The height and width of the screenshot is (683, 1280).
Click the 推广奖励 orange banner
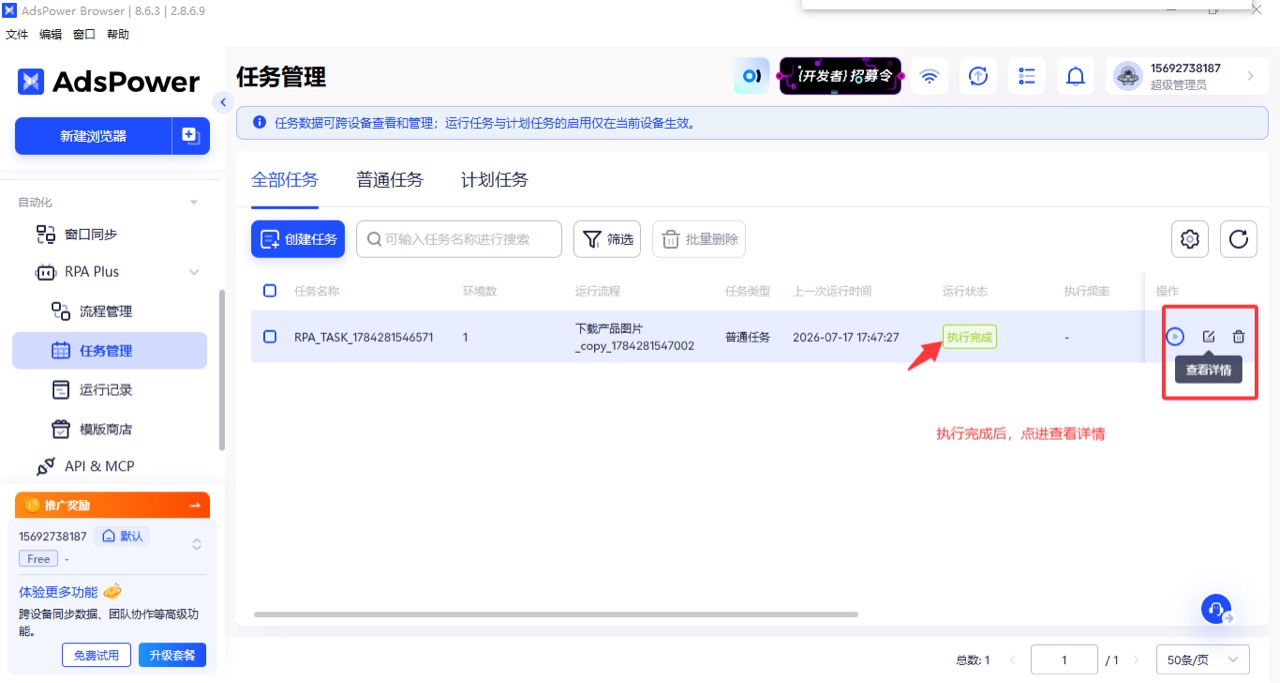pyautogui.click(x=112, y=505)
